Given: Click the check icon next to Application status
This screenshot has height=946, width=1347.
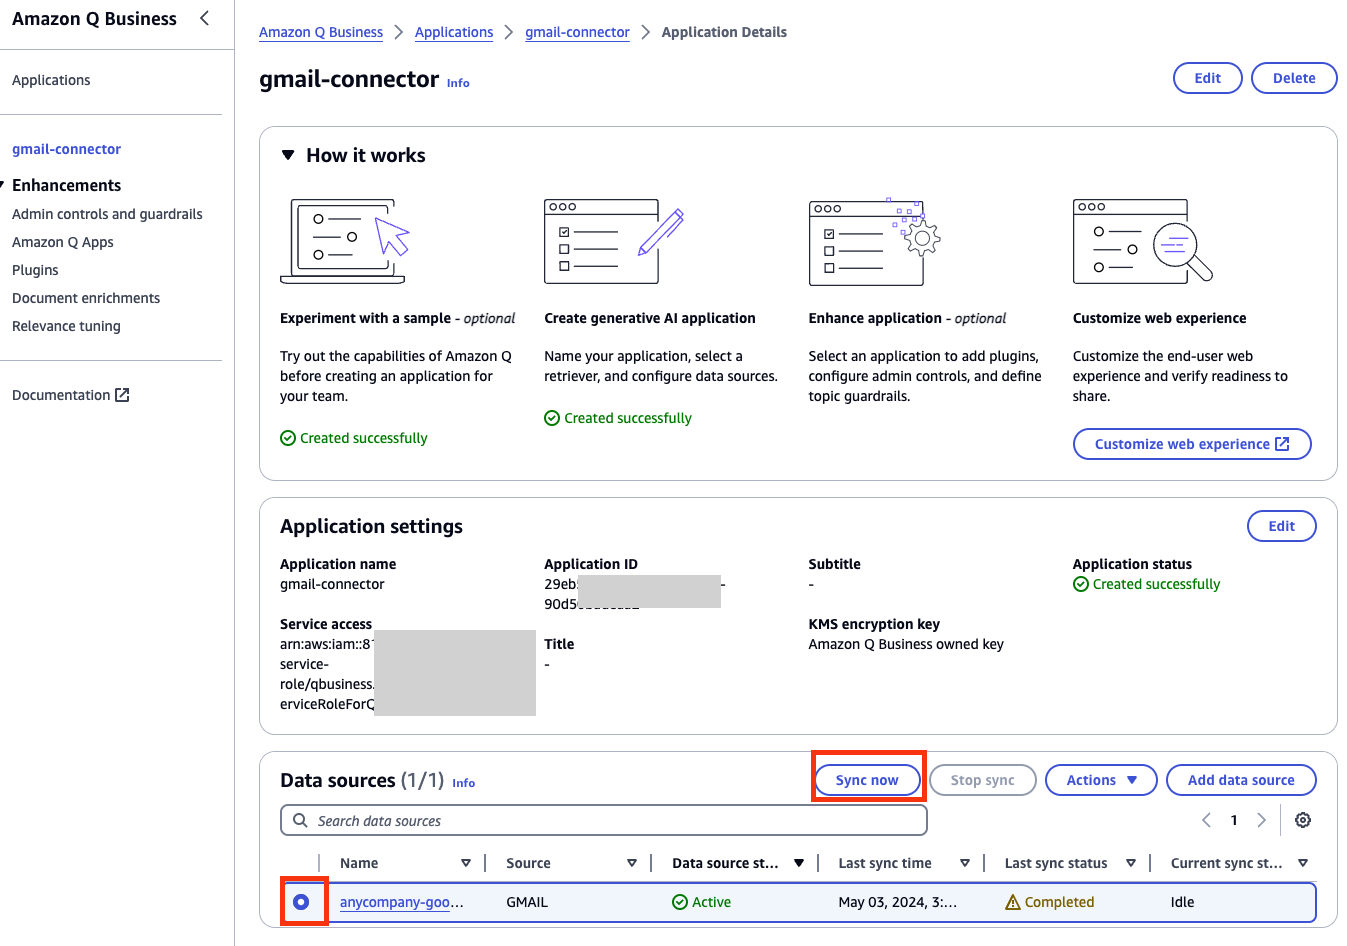Looking at the screenshot, I should [x=1081, y=584].
